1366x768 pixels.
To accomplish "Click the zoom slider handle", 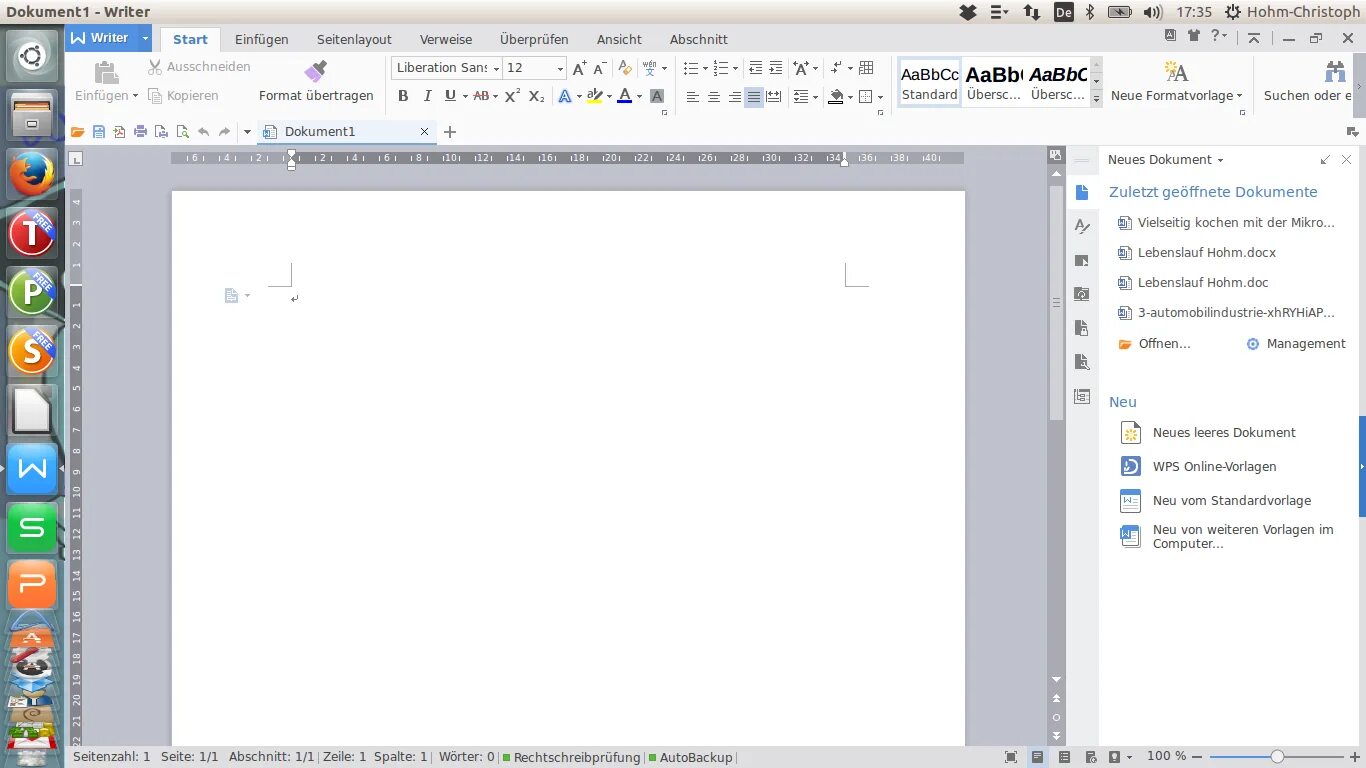I will (x=1277, y=757).
